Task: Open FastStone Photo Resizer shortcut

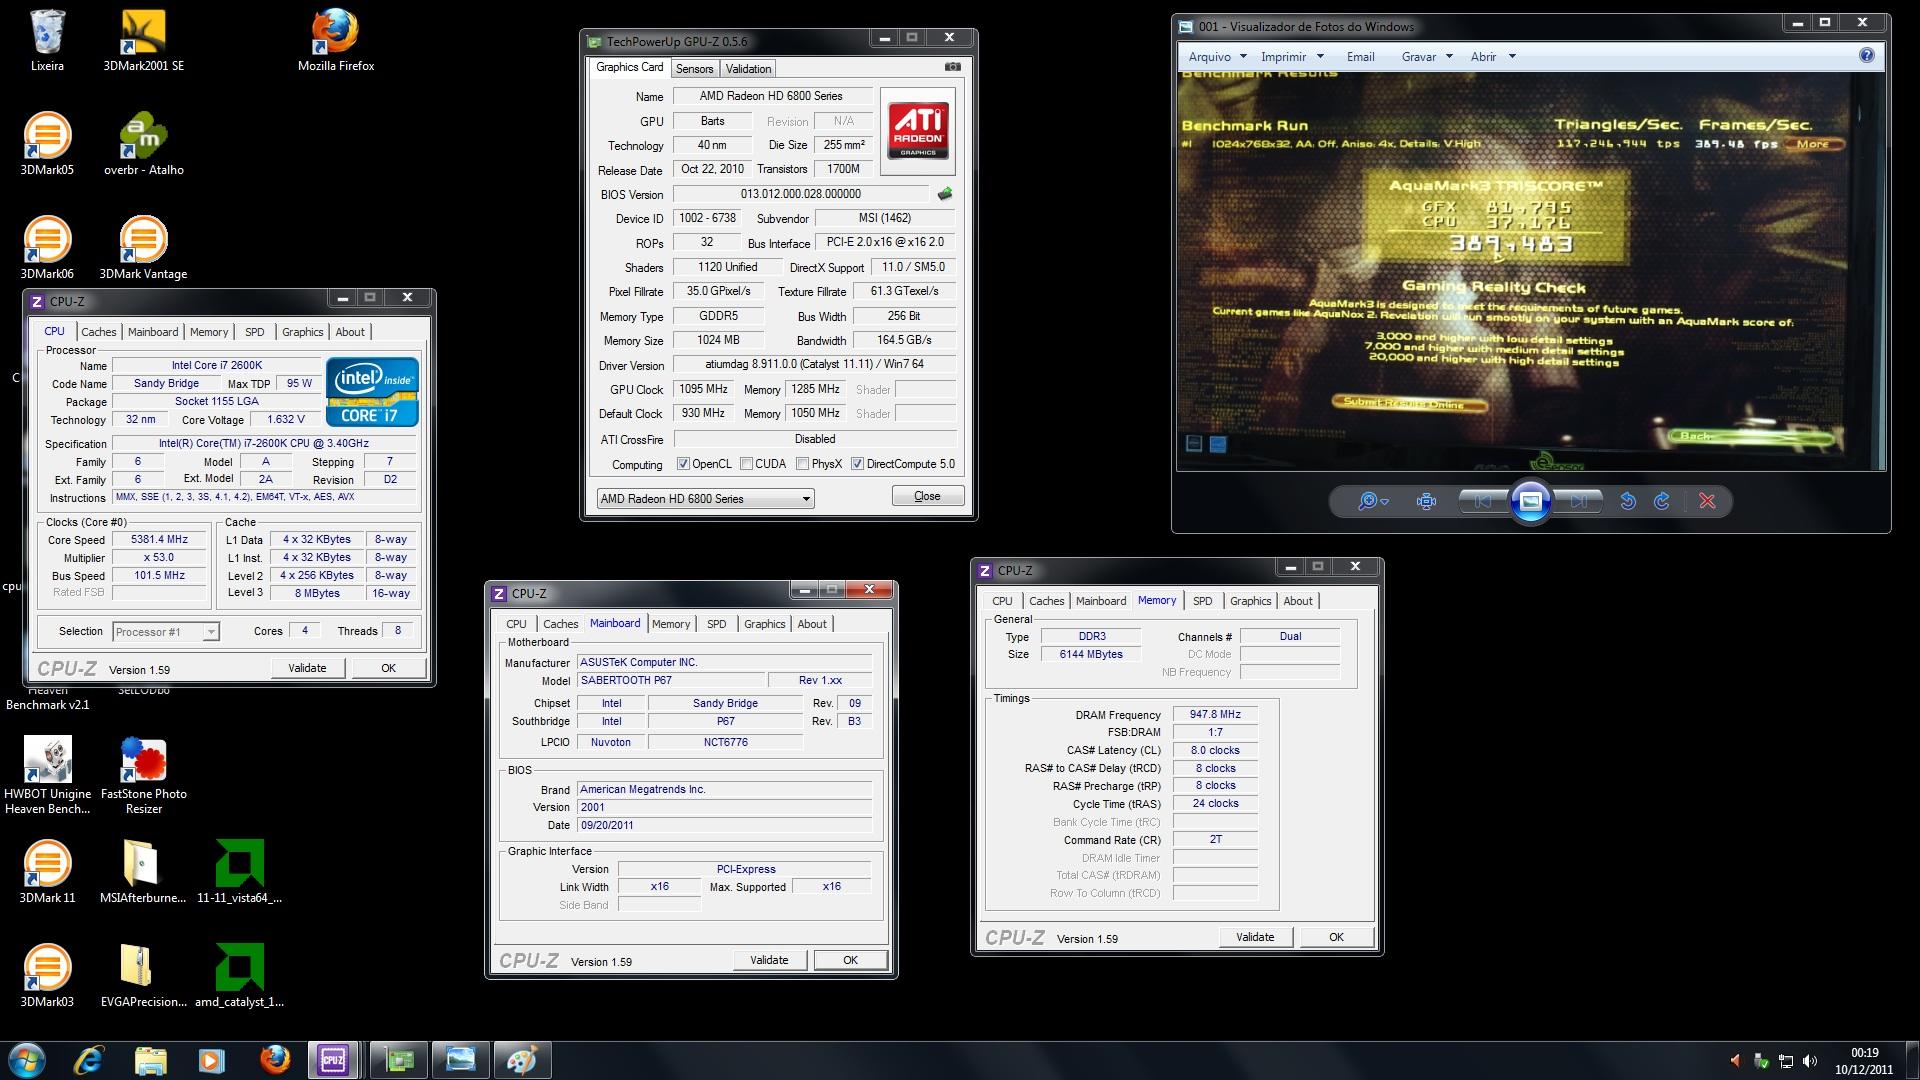Action: point(144,775)
